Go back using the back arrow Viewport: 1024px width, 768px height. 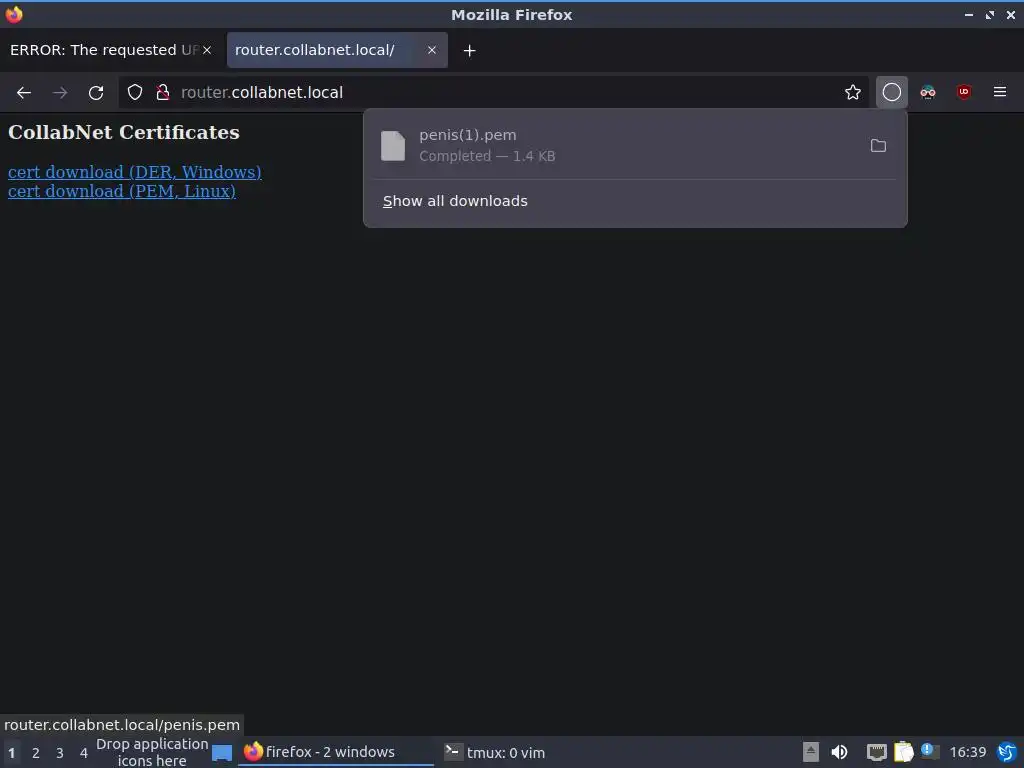click(x=24, y=93)
